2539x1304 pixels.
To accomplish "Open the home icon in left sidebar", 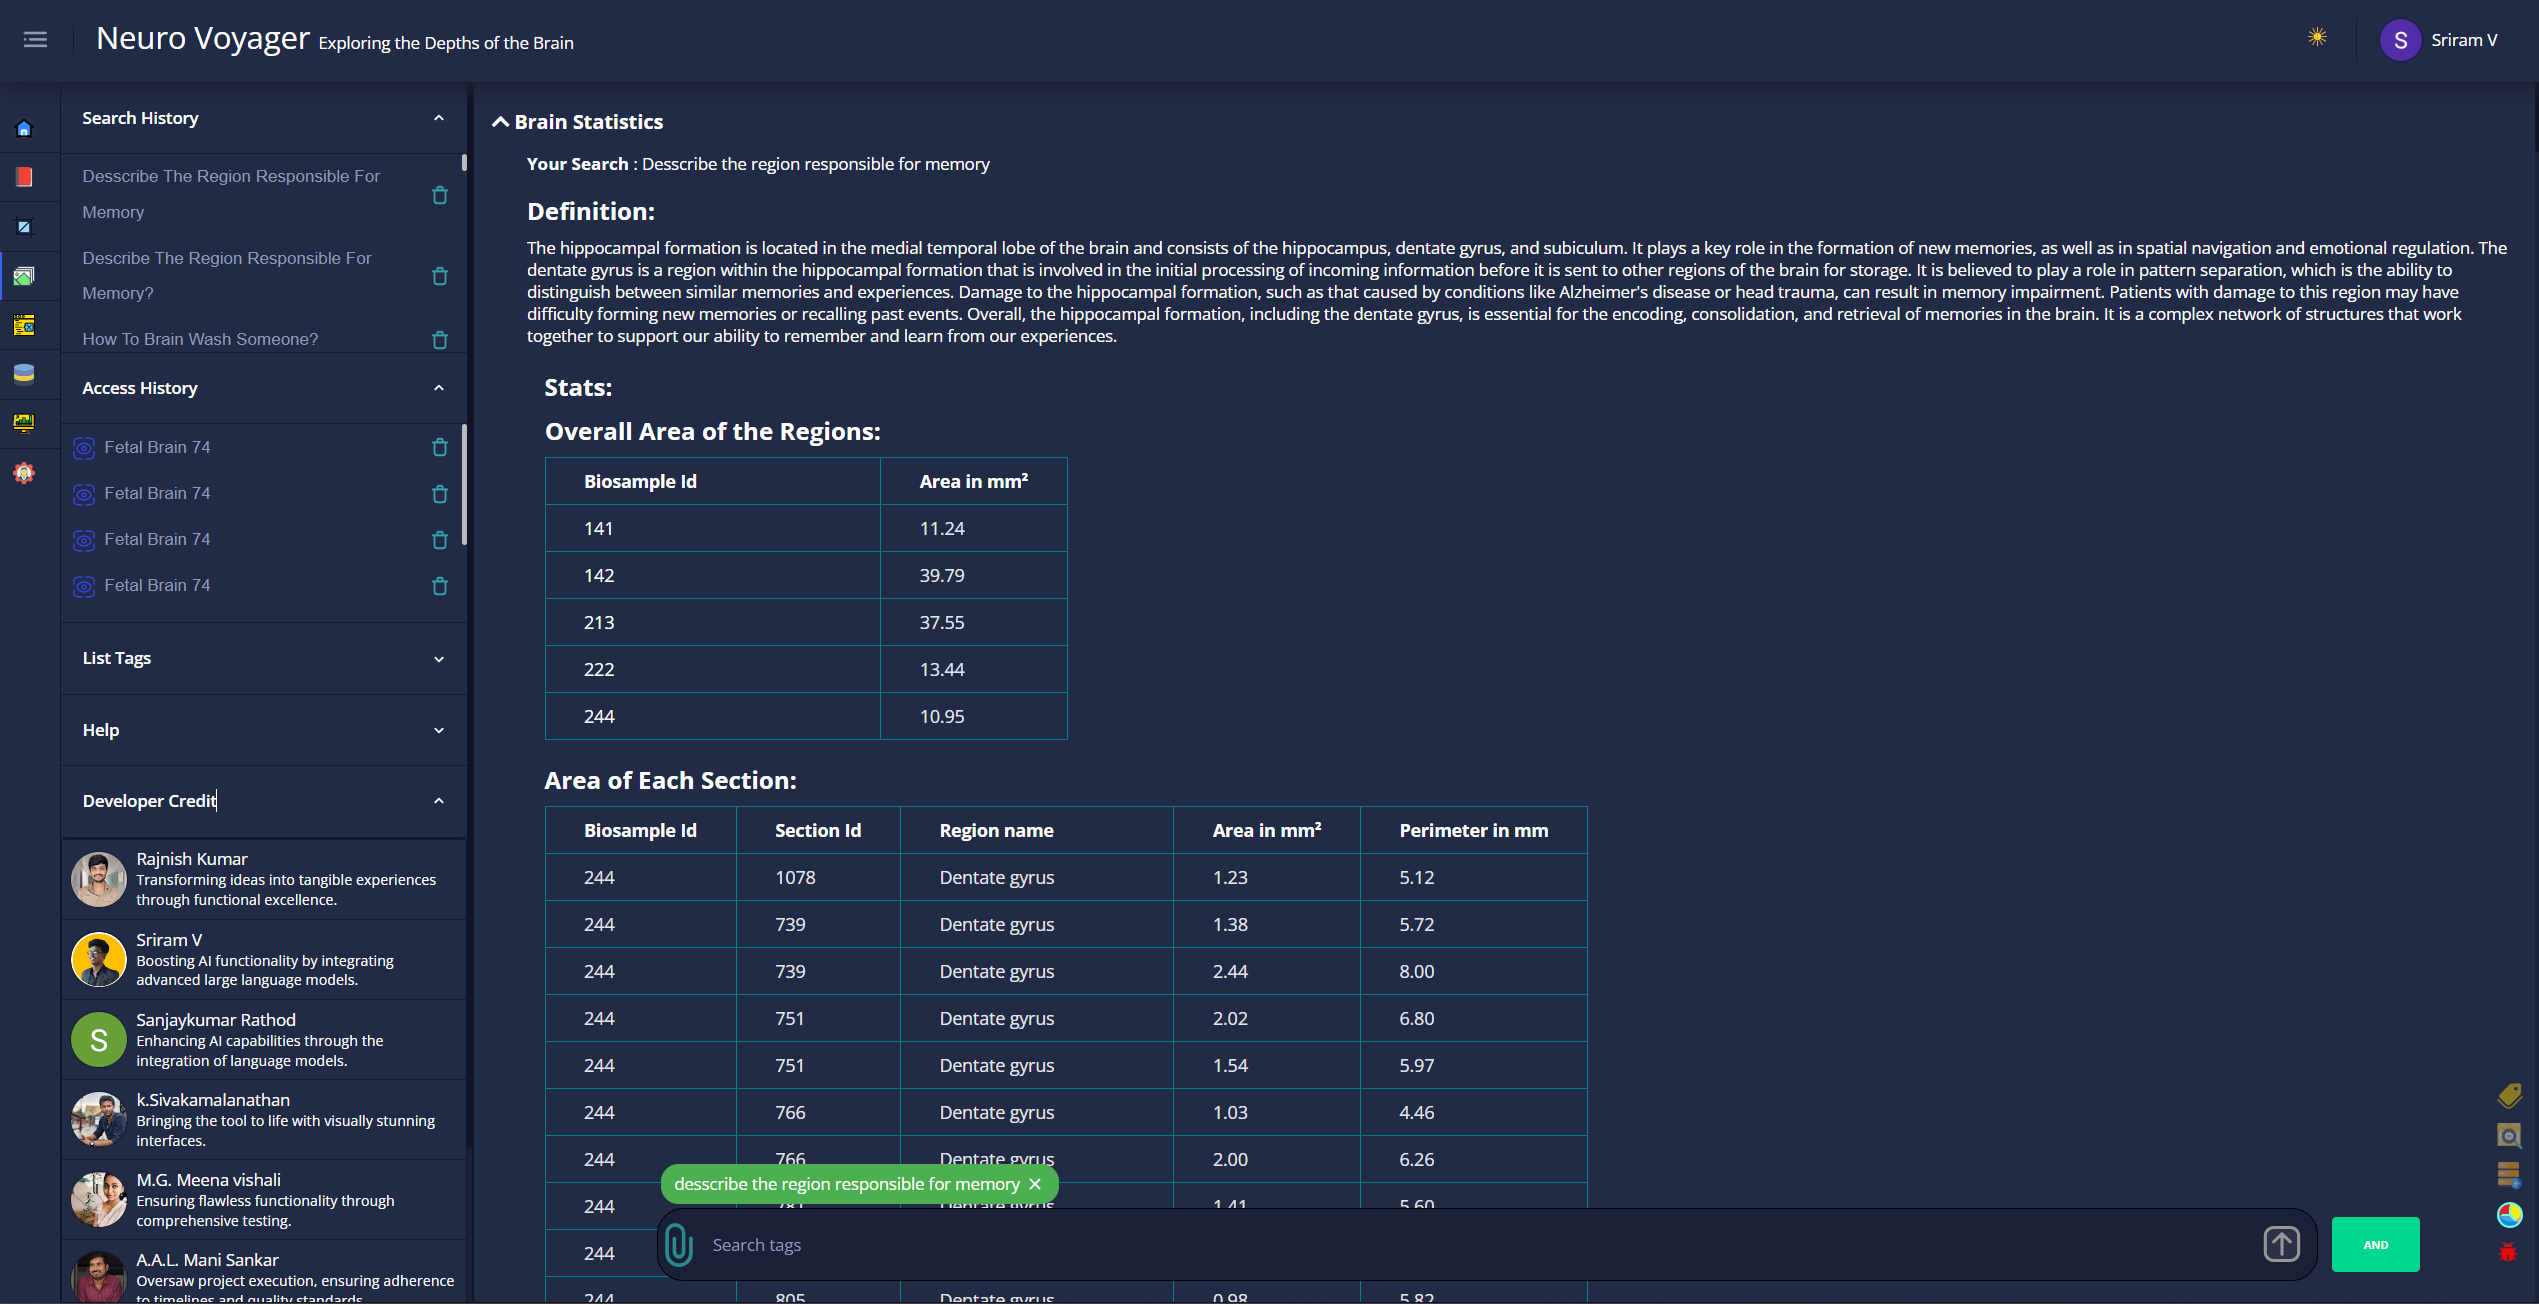I will coord(24,129).
